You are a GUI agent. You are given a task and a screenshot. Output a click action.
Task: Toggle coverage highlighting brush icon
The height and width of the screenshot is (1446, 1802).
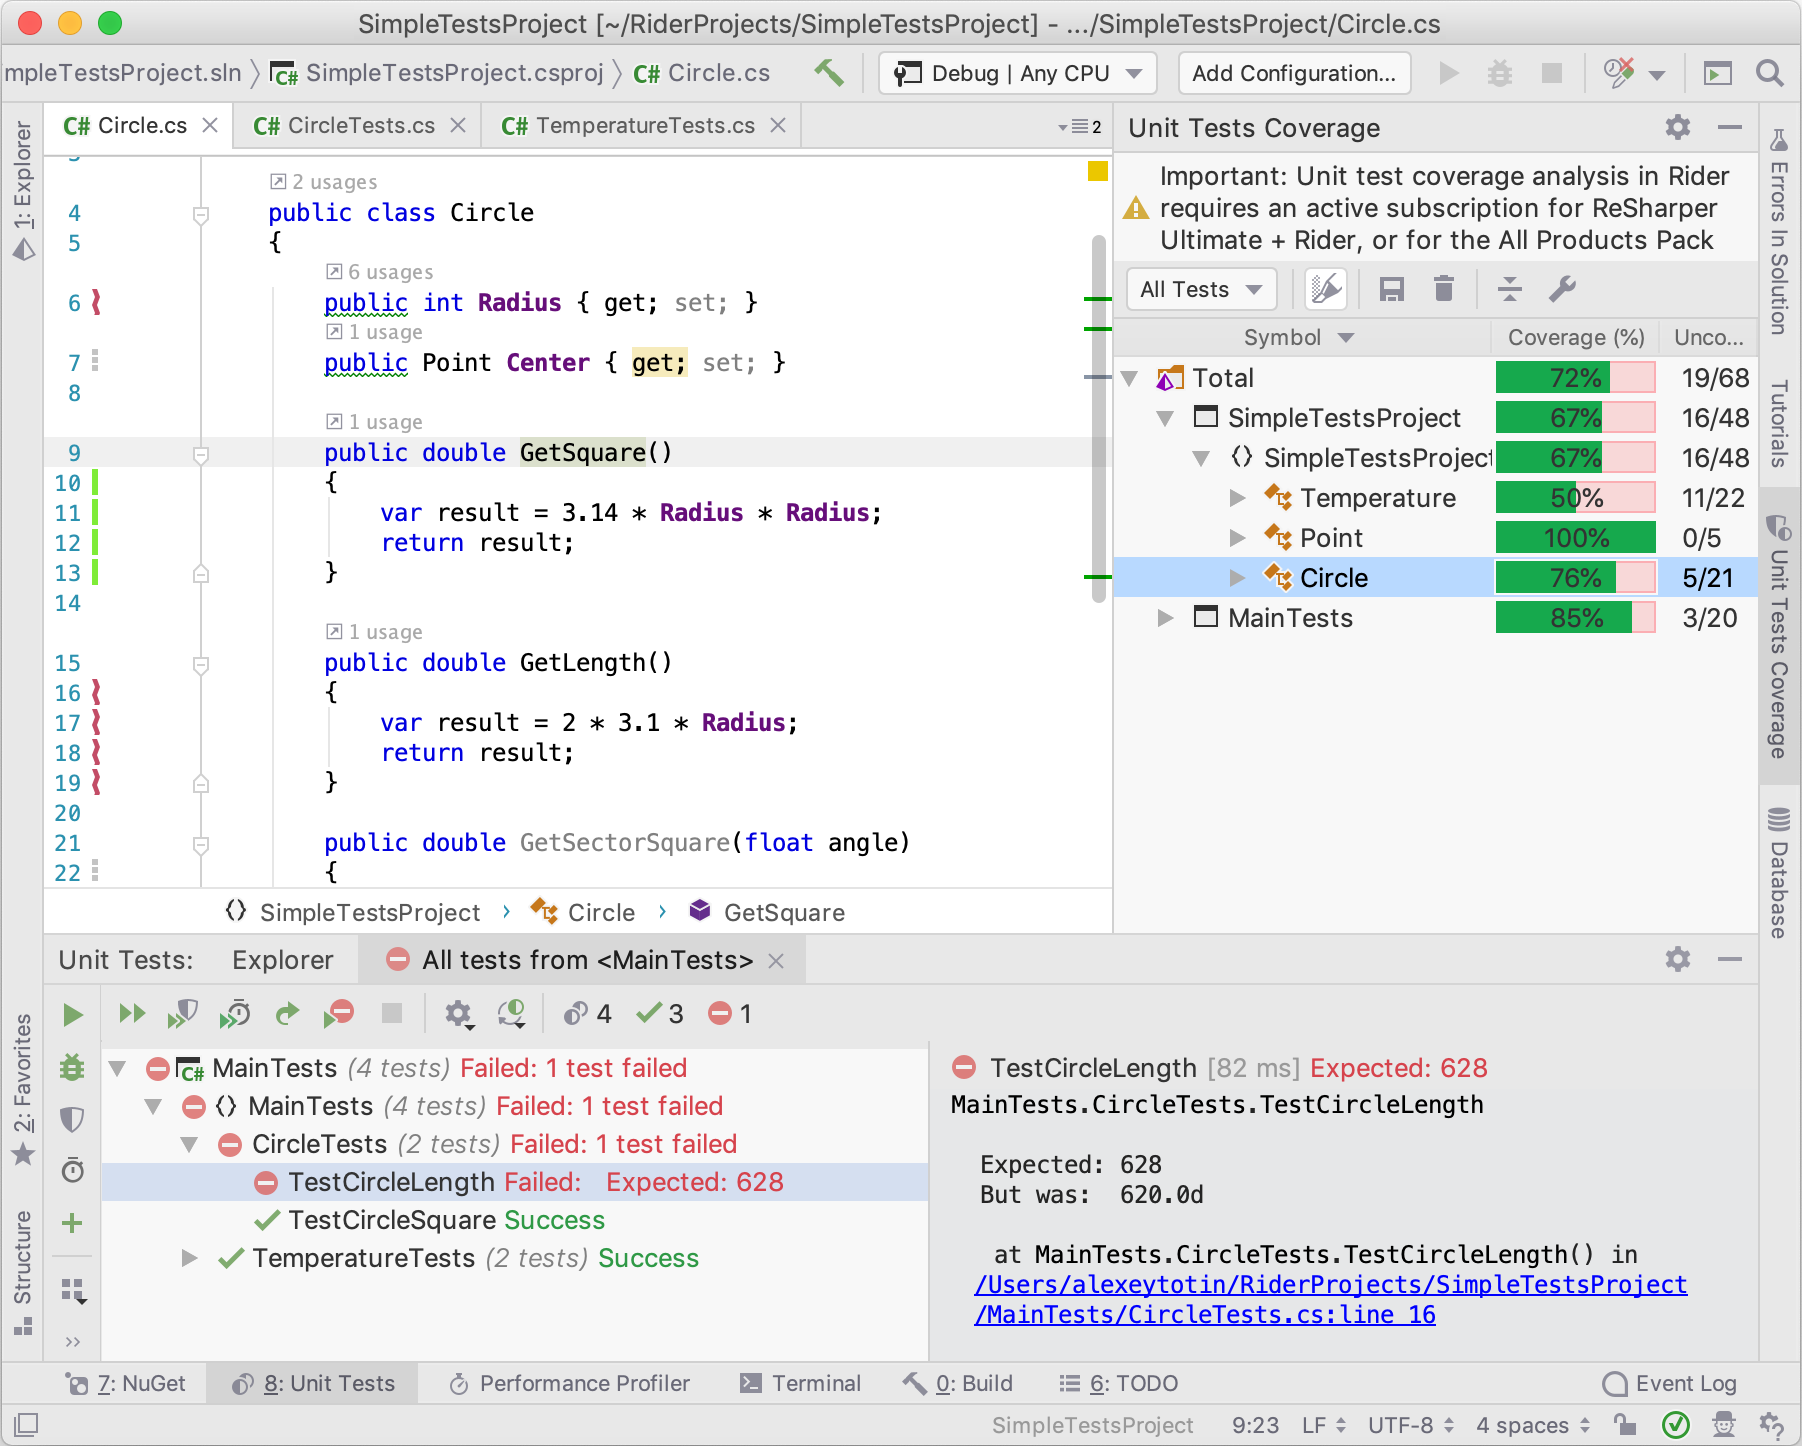point(1326,290)
